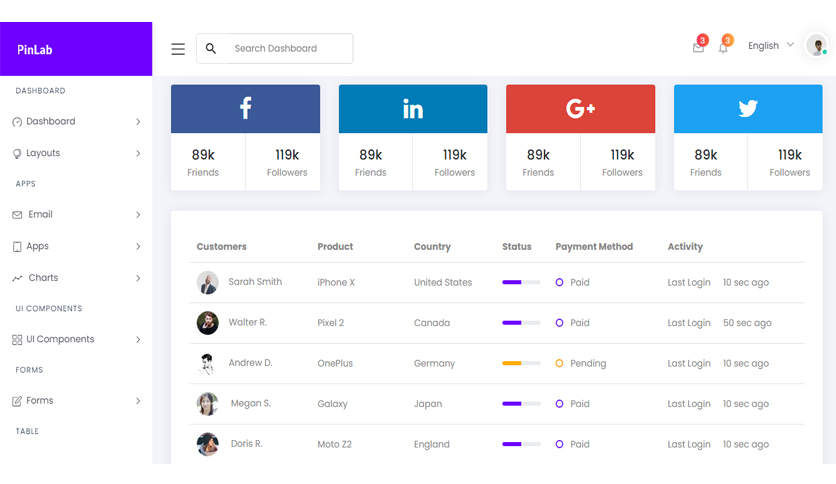Click Sarah Smith's status progress bar
Image resolution: width=836 pixels, height=484 pixels.
point(521,283)
